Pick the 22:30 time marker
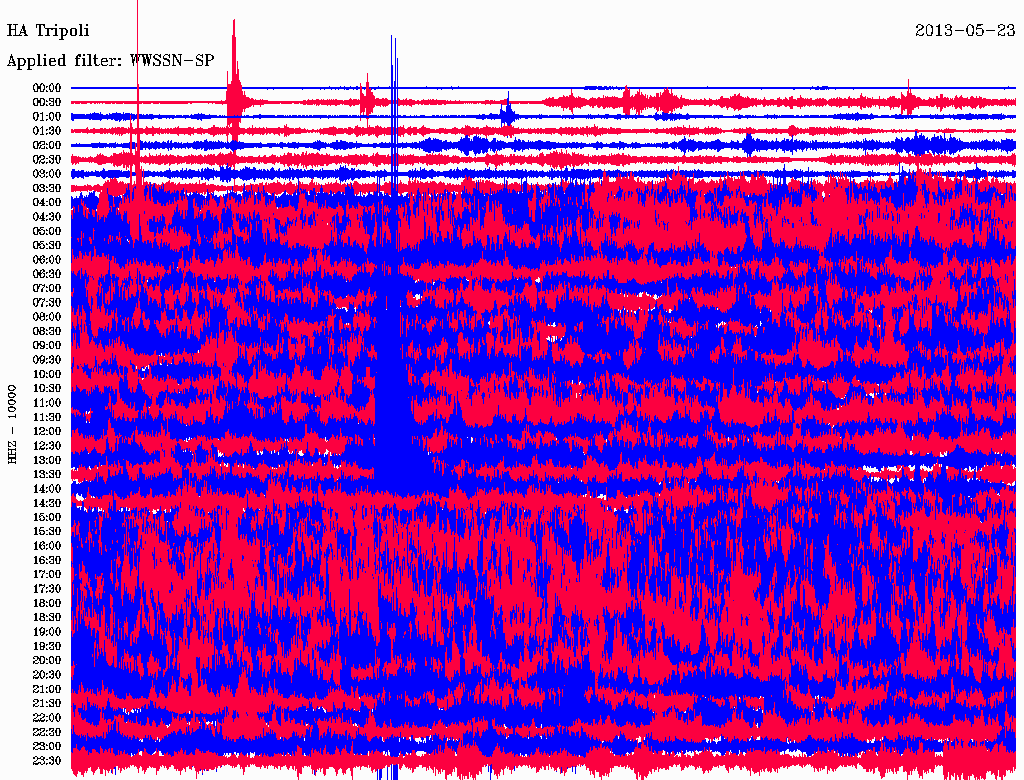This screenshot has height=780, width=1024. pyautogui.click(x=47, y=732)
